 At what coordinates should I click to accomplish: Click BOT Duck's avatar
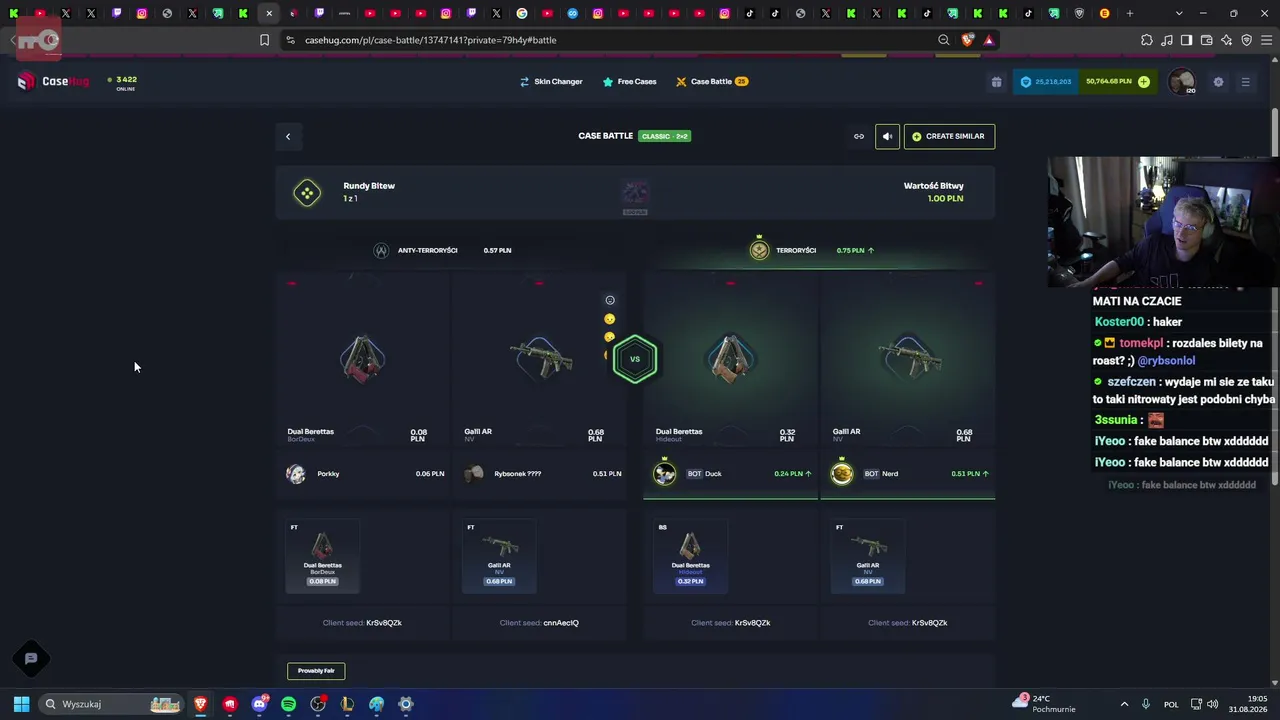pos(665,474)
